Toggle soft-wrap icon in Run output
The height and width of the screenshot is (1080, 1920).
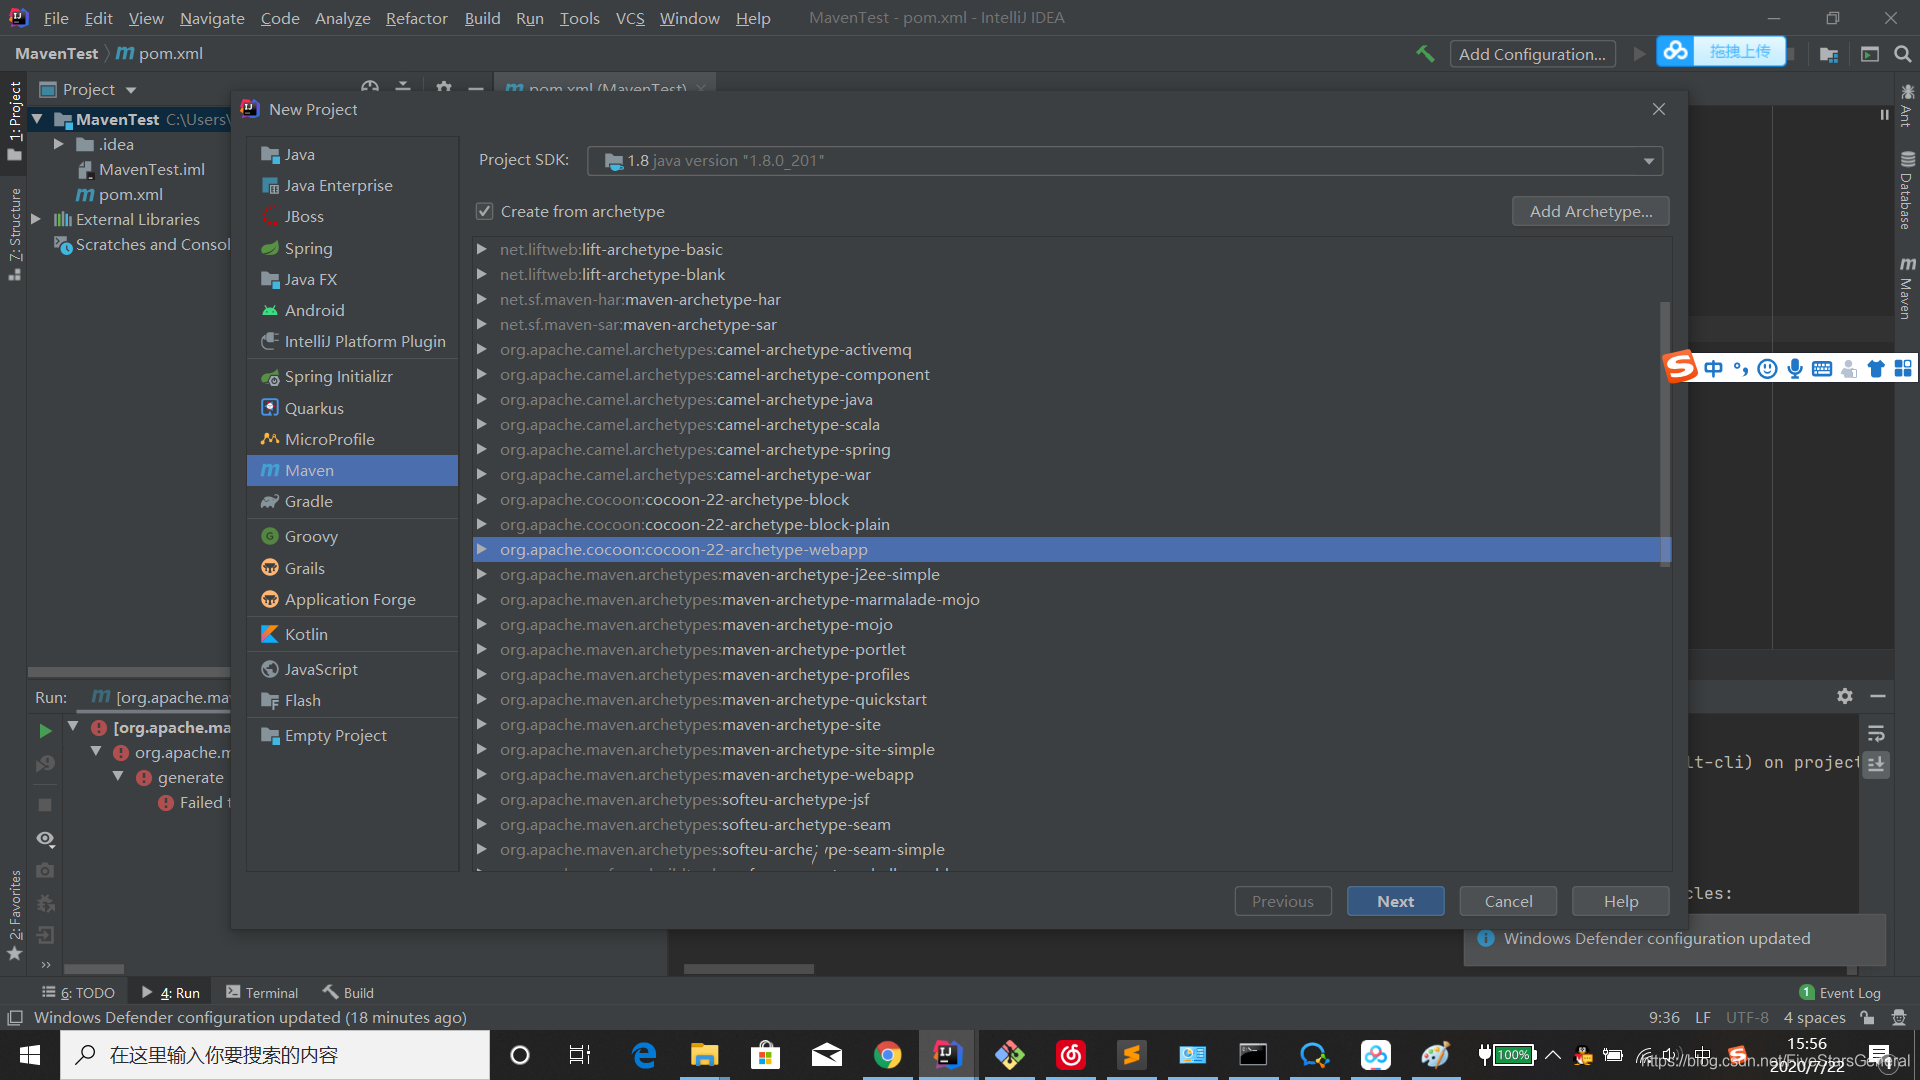click(x=1876, y=733)
